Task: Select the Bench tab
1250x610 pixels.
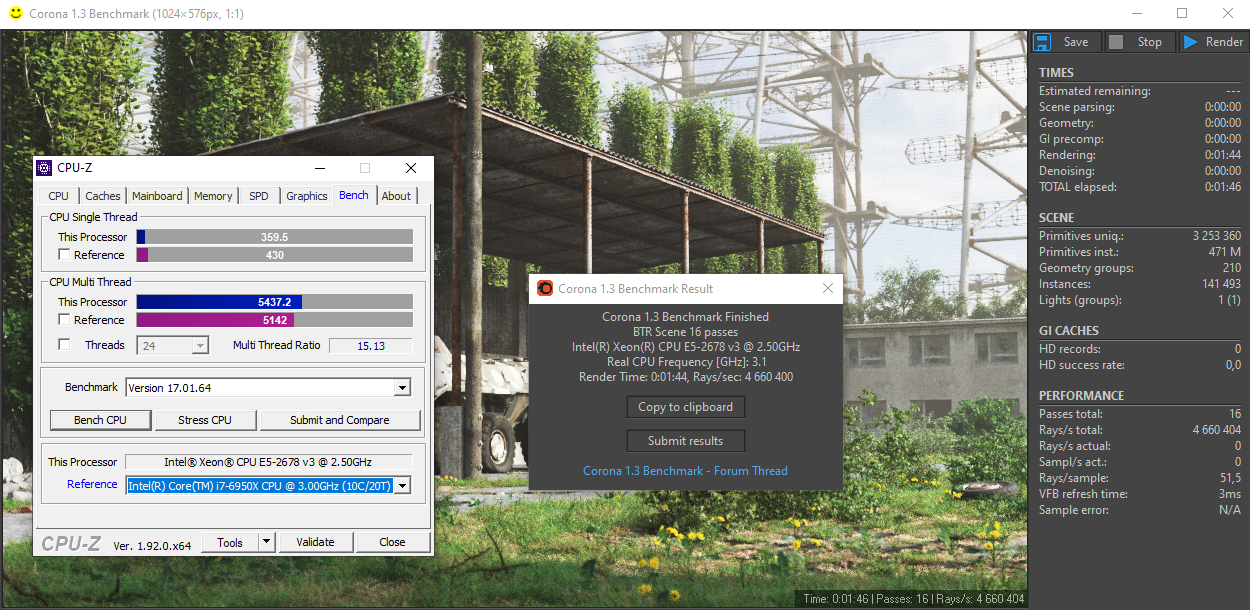Action: coord(354,195)
